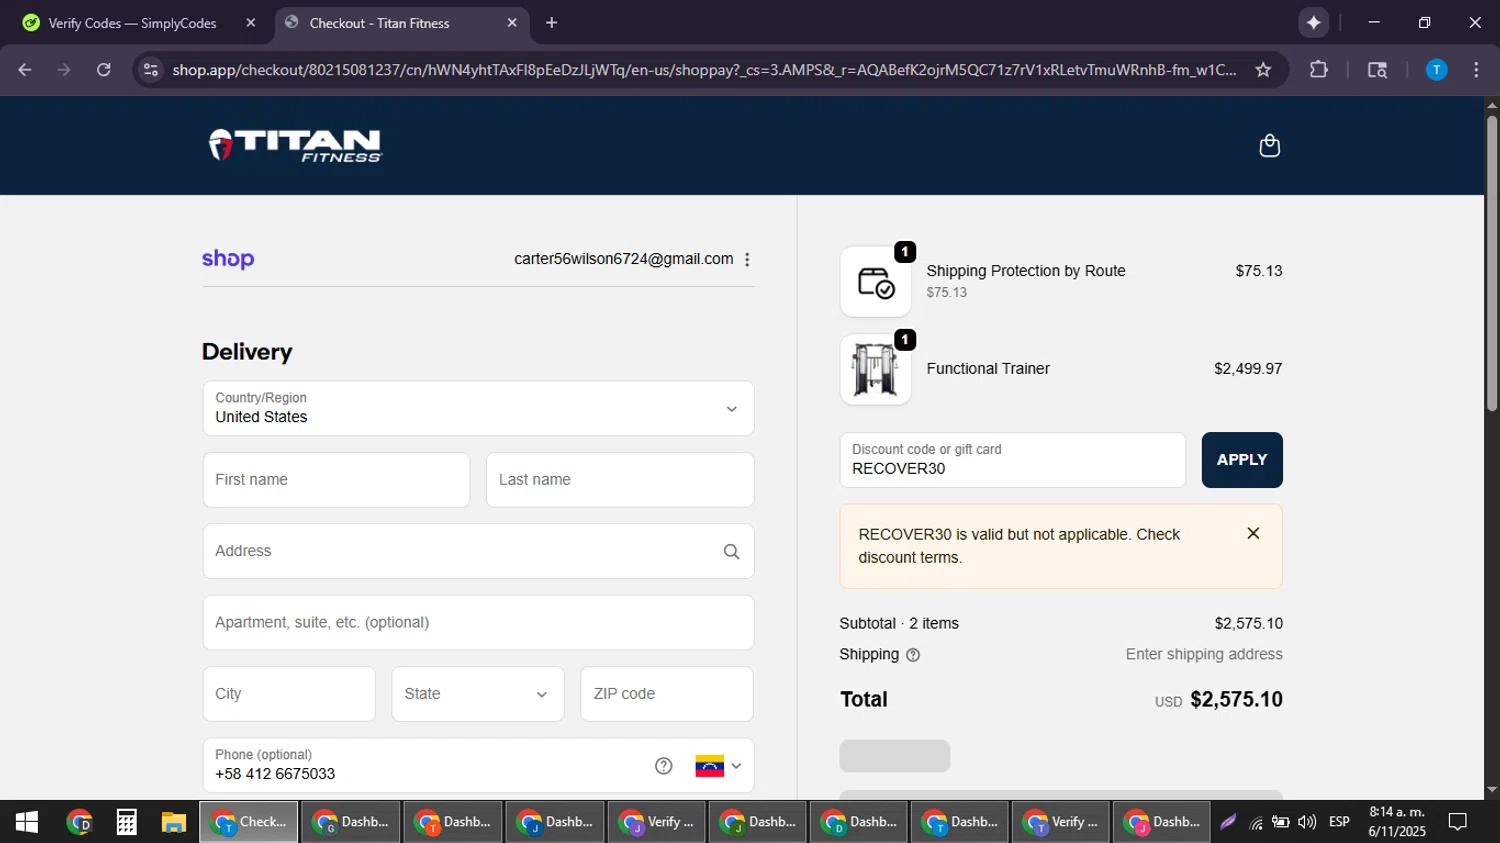Apply the RECOVER30 discount code
The width and height of the screenshot is (1500, 843).
pos(1242,460)
